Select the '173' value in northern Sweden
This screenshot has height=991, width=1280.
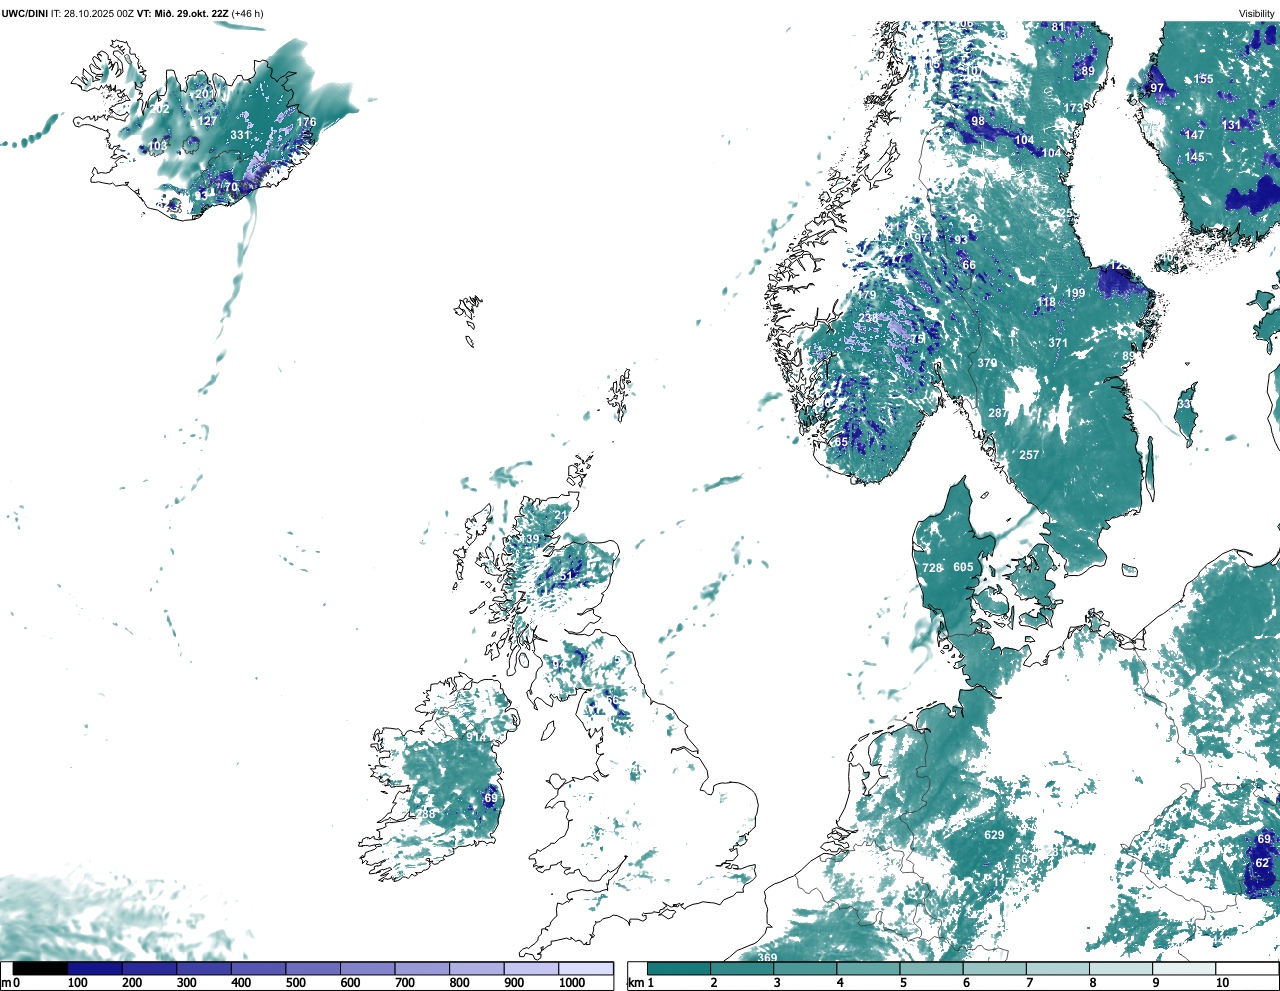coord(1073,108)
